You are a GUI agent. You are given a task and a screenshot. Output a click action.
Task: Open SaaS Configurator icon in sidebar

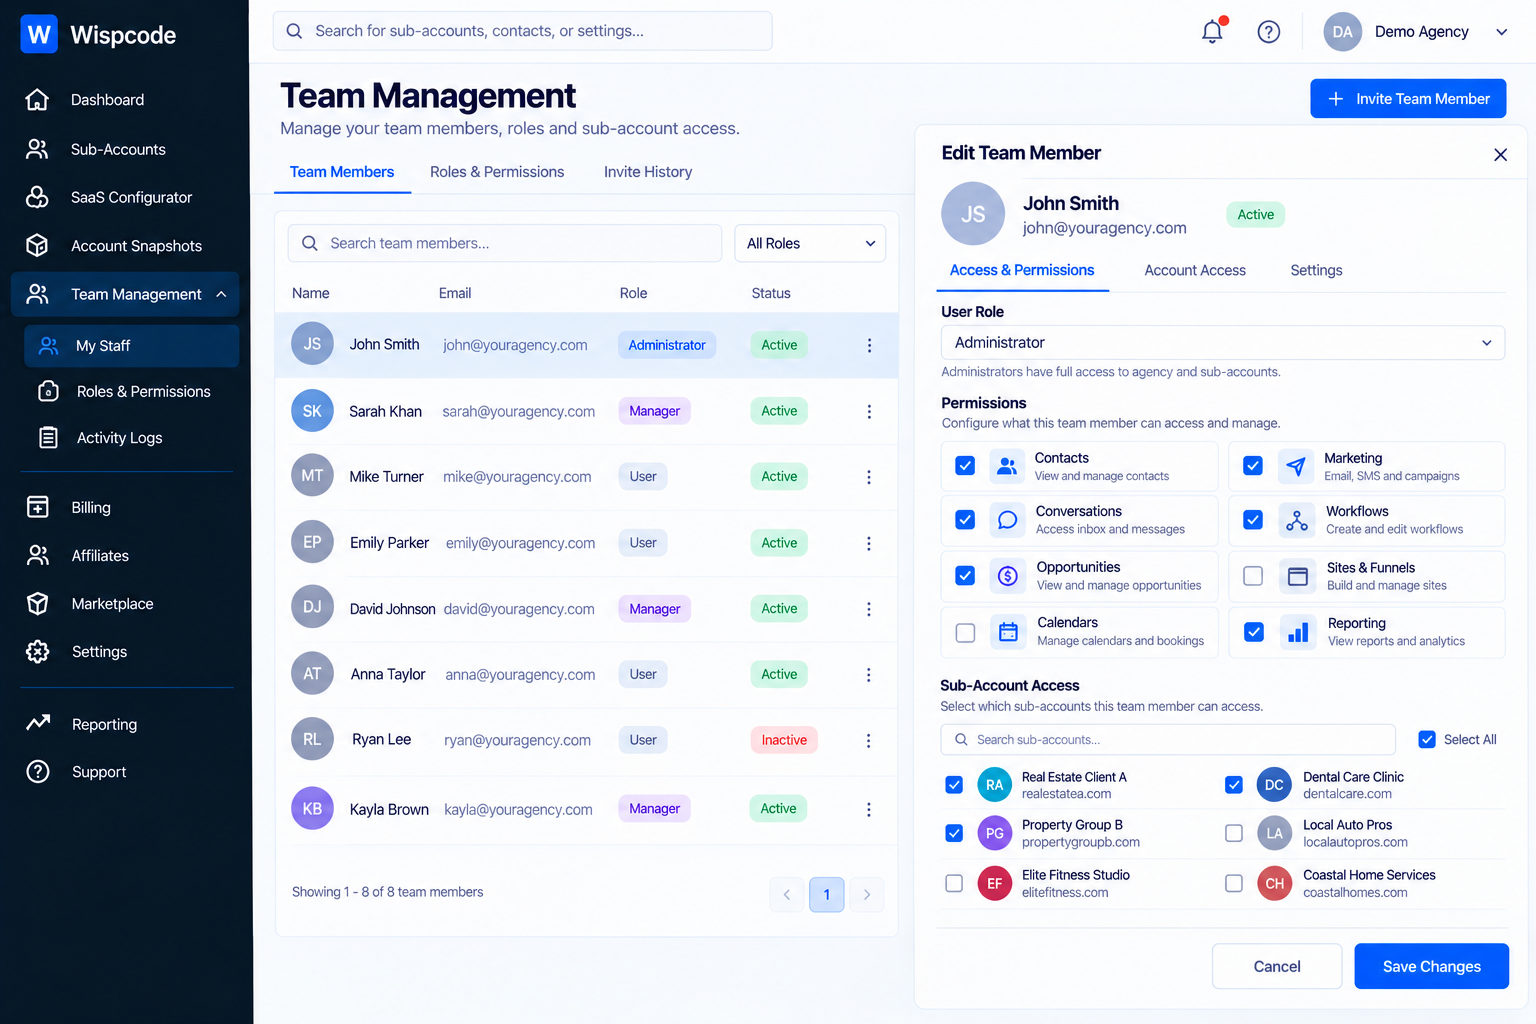[37, 197]
